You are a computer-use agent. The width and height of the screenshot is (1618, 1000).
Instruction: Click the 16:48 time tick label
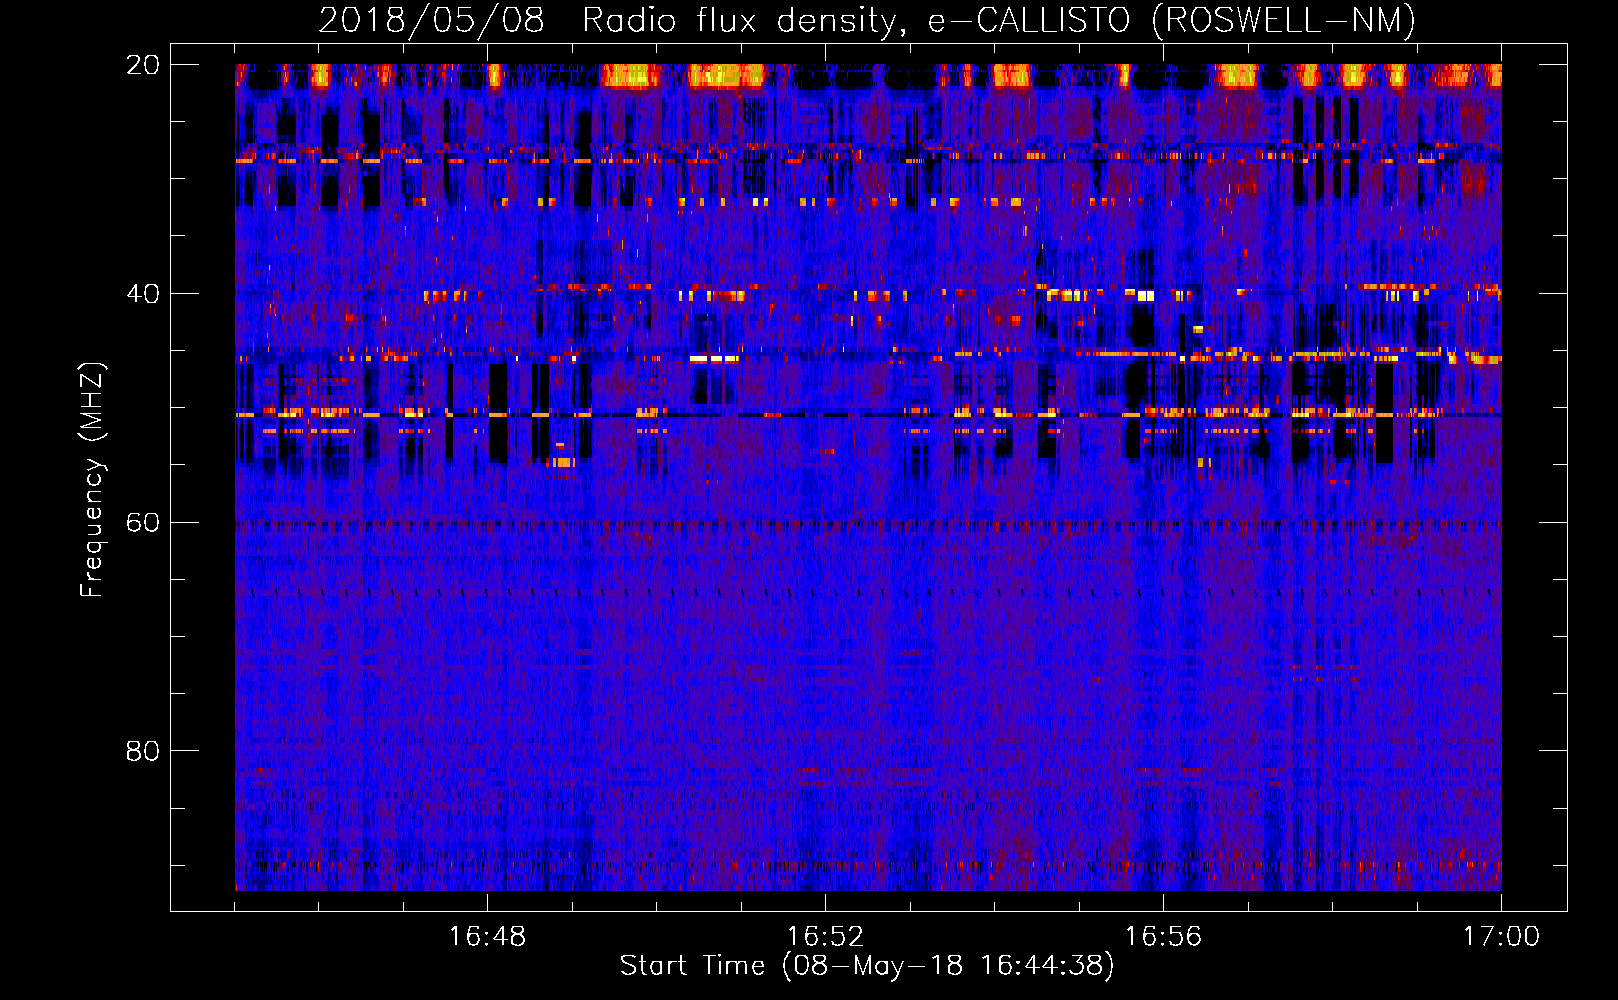coord(487,937)
